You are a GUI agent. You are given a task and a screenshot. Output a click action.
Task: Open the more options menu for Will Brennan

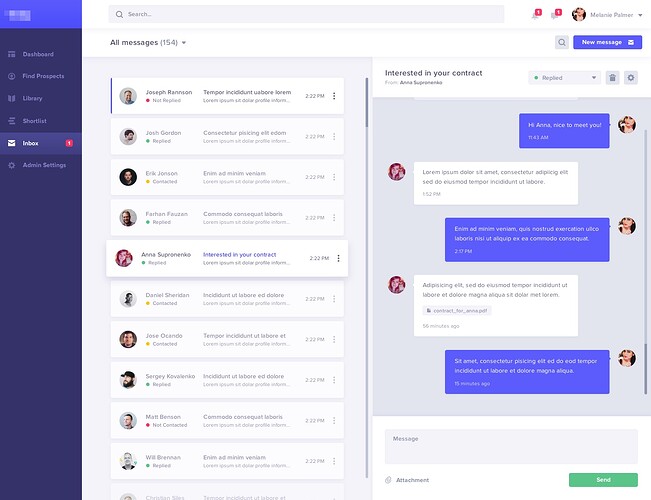(334, 461)
